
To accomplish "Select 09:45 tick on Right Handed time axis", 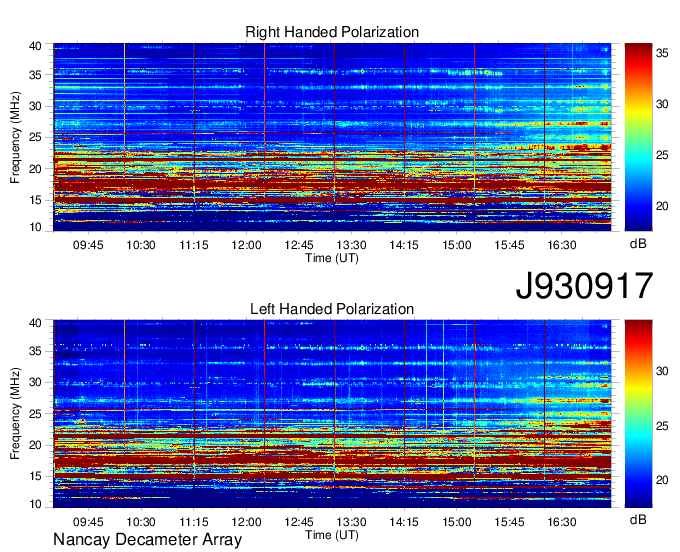I will [88, 245].
